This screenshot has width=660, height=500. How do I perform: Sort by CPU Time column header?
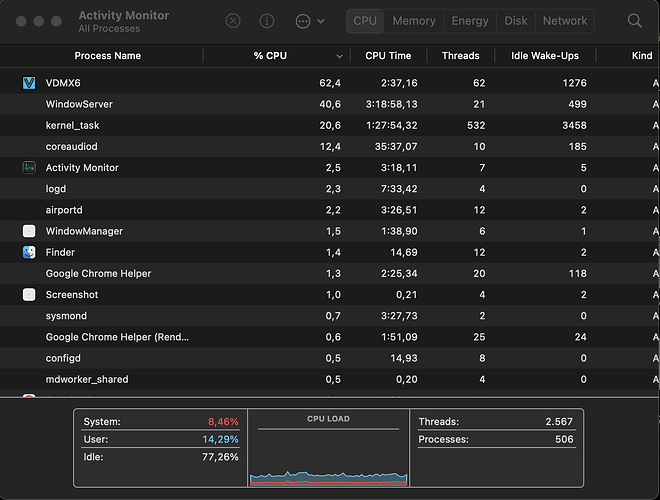pos(388,56)
